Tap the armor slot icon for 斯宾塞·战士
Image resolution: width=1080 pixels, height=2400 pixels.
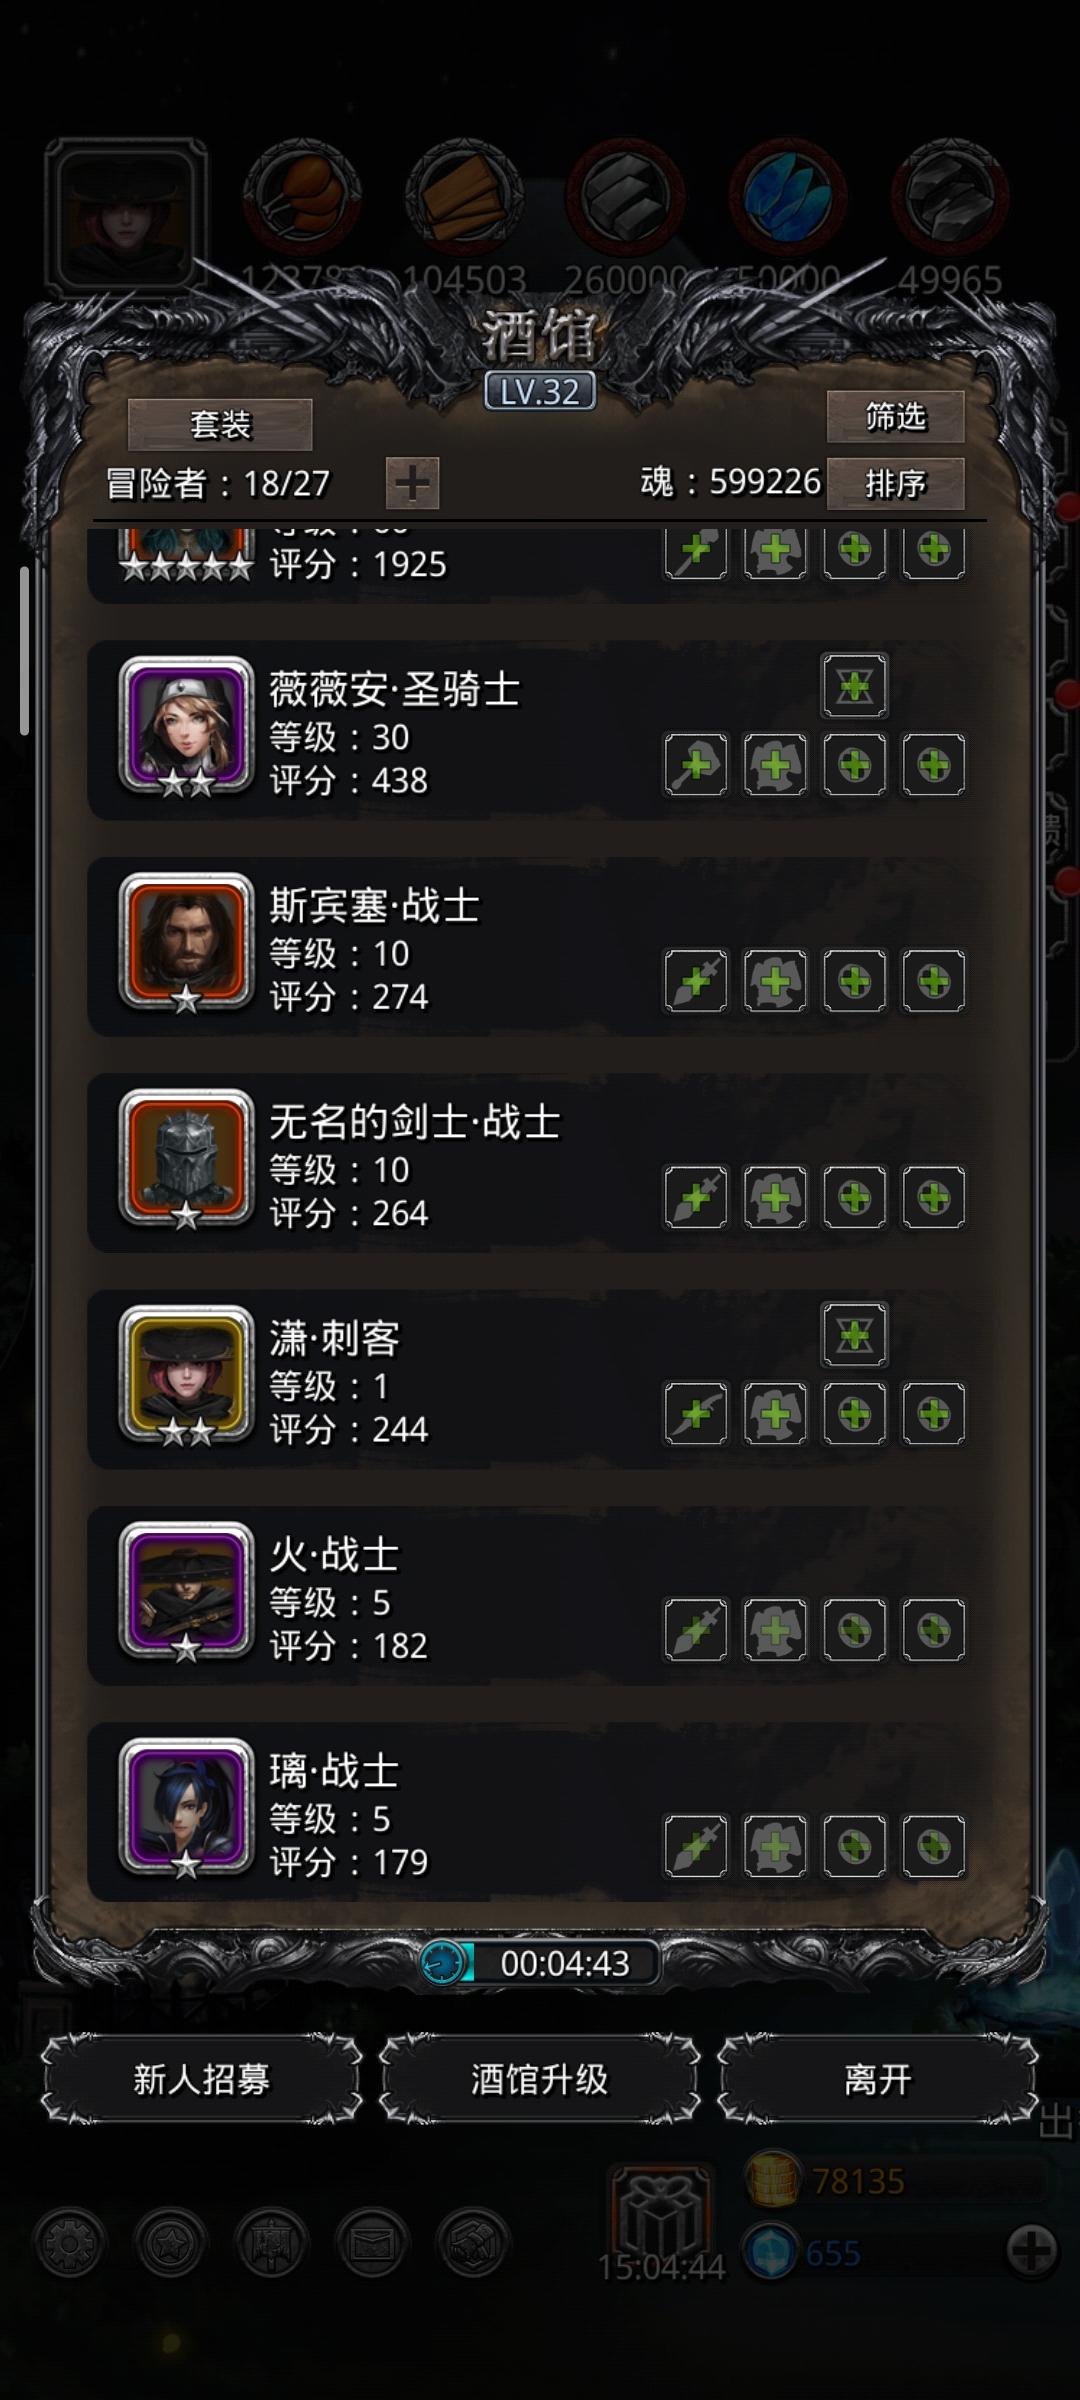click(775, 981)
